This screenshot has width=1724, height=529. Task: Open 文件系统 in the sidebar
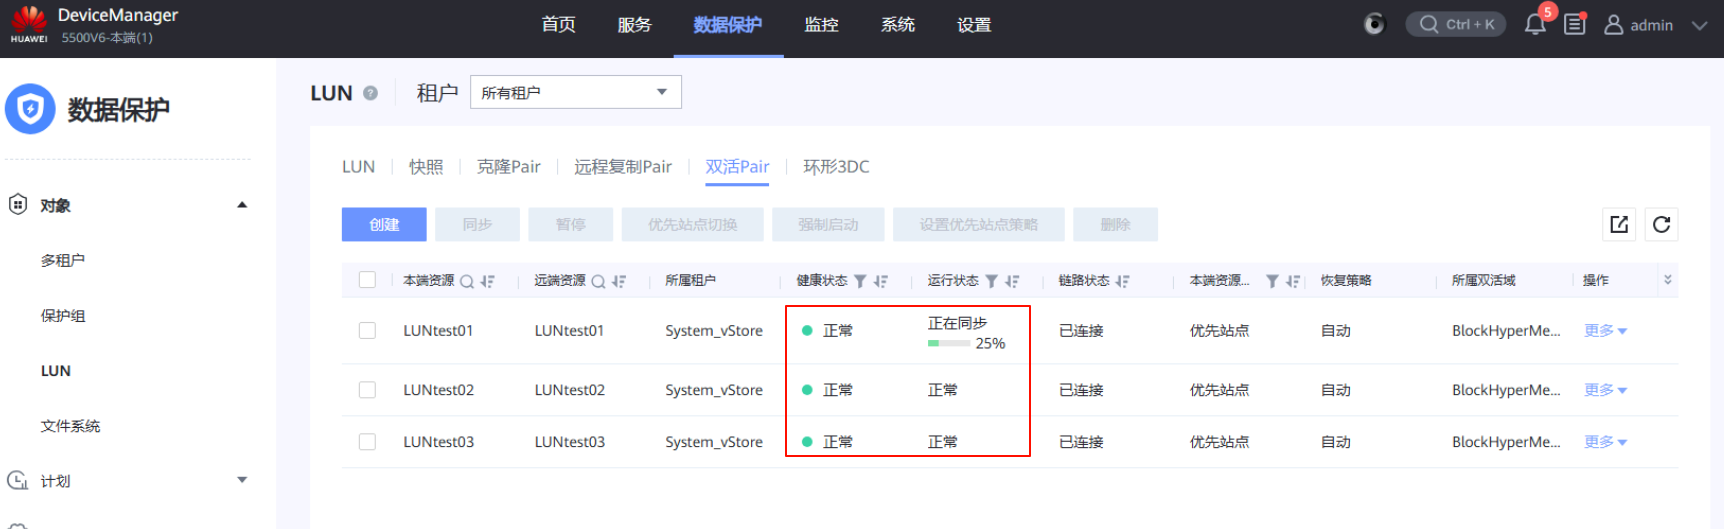tap(70, 426)
